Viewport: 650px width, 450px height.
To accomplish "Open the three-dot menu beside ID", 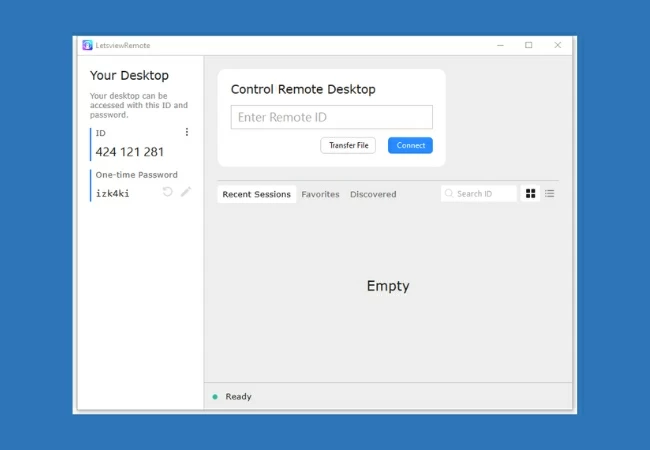I will pos(187,132).
